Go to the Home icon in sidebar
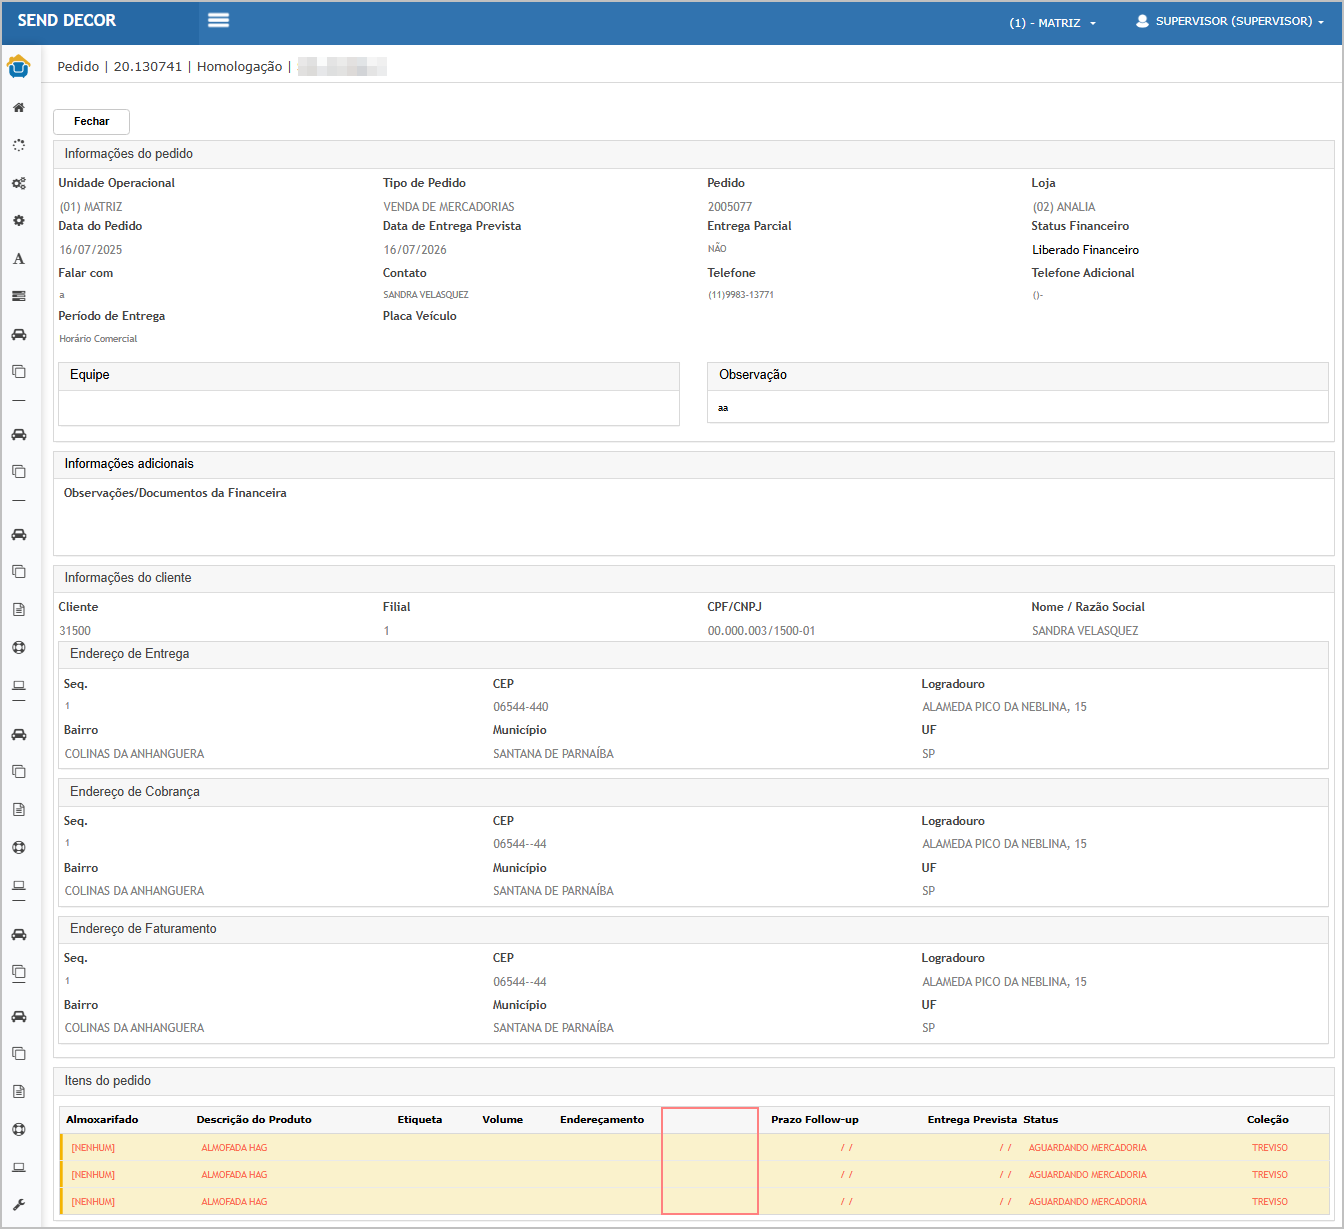Viewport: 1344px width, 1229px height. point(18,108)
